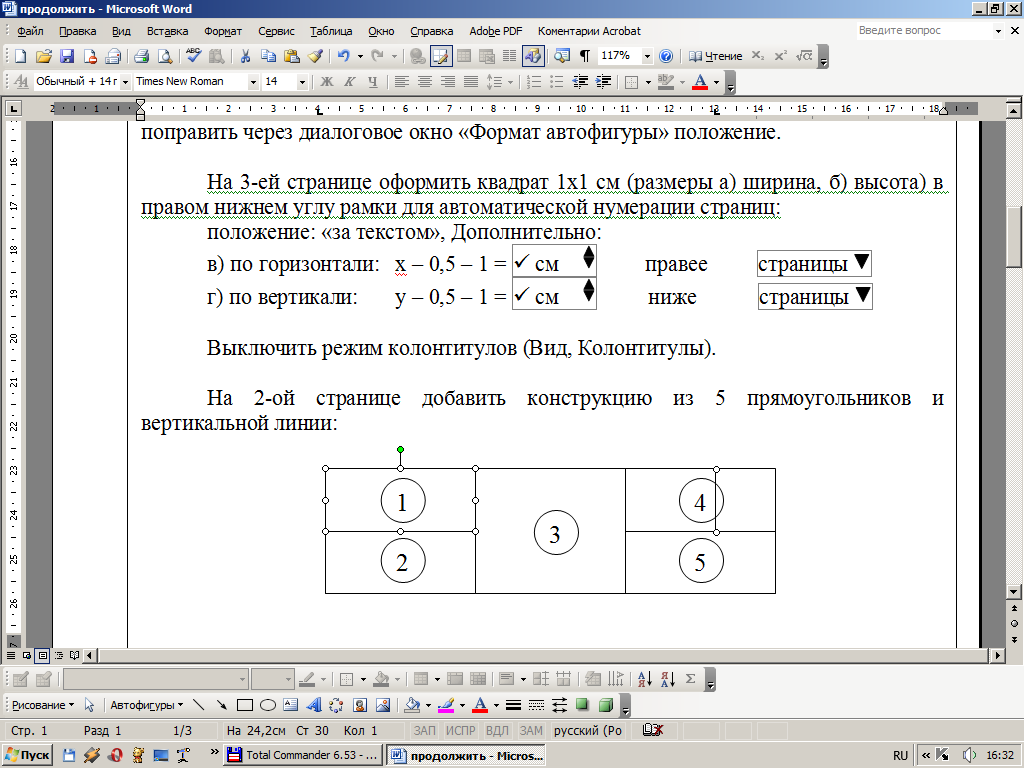
Task: Click the AutoSum sigma icon
Action: pos(690,679)
